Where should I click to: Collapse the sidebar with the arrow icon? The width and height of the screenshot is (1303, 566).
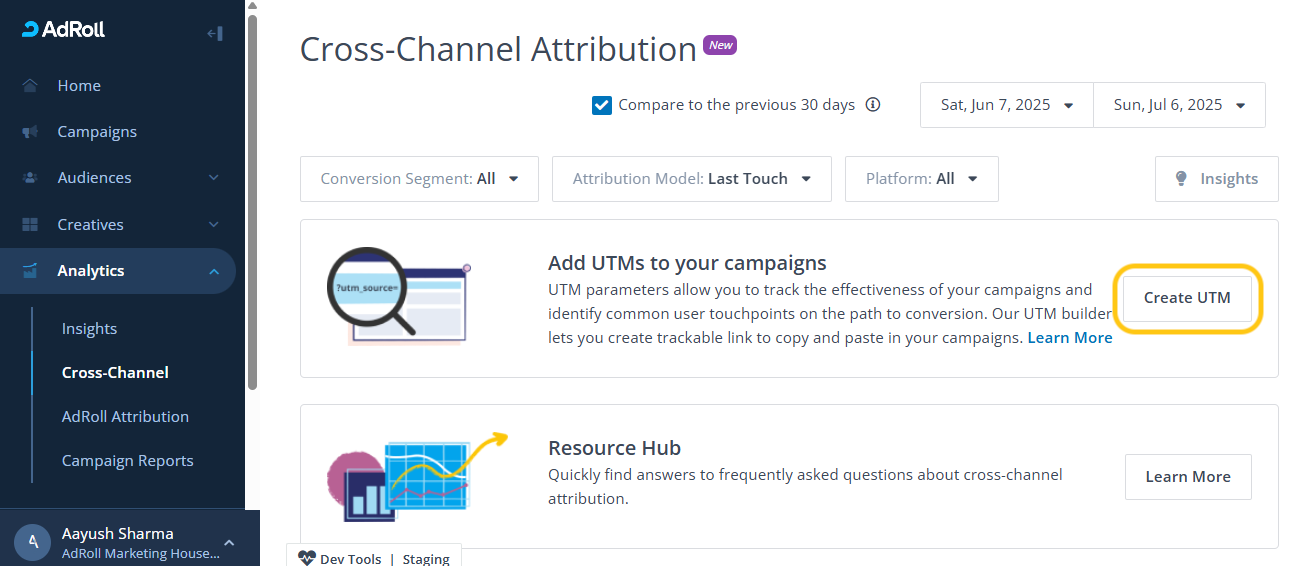[x=214, y=33]
